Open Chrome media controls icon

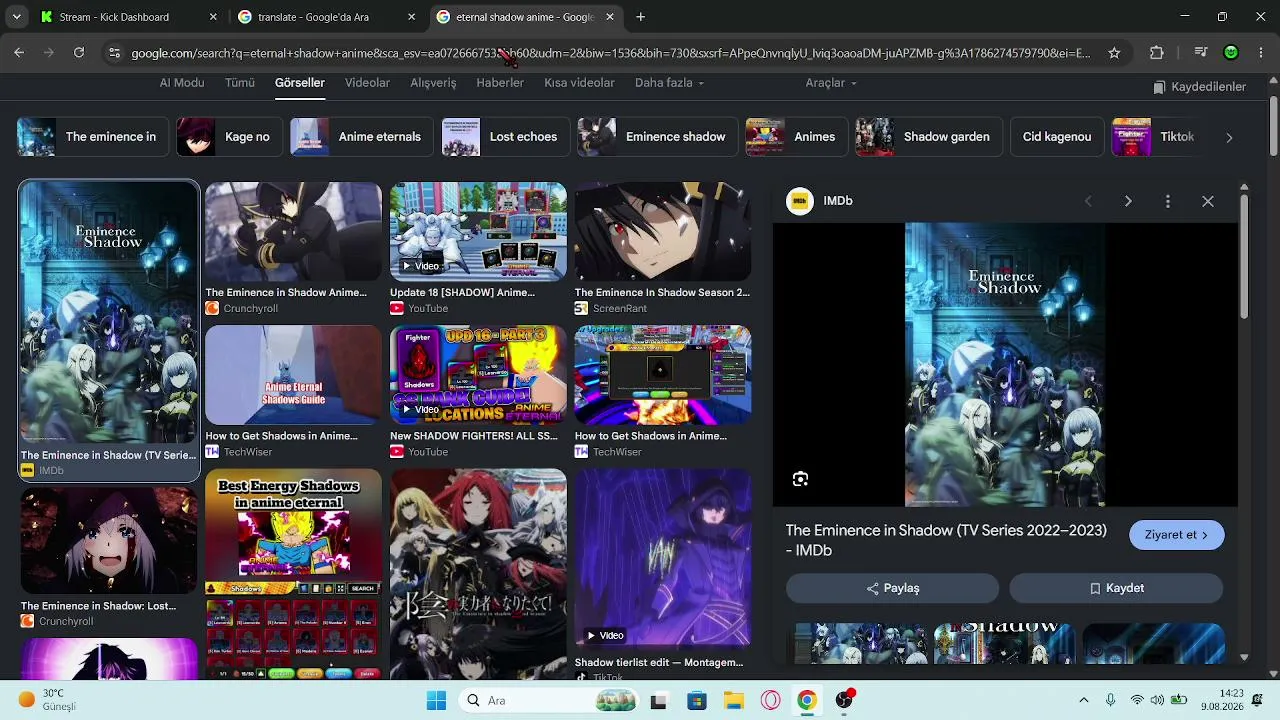1201,53
